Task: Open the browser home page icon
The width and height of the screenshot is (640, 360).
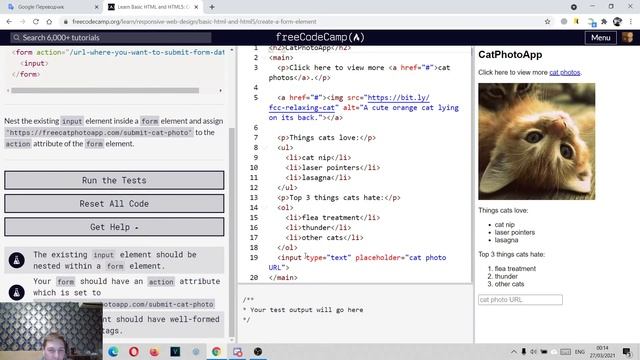Action: click(x=49, y=22)
